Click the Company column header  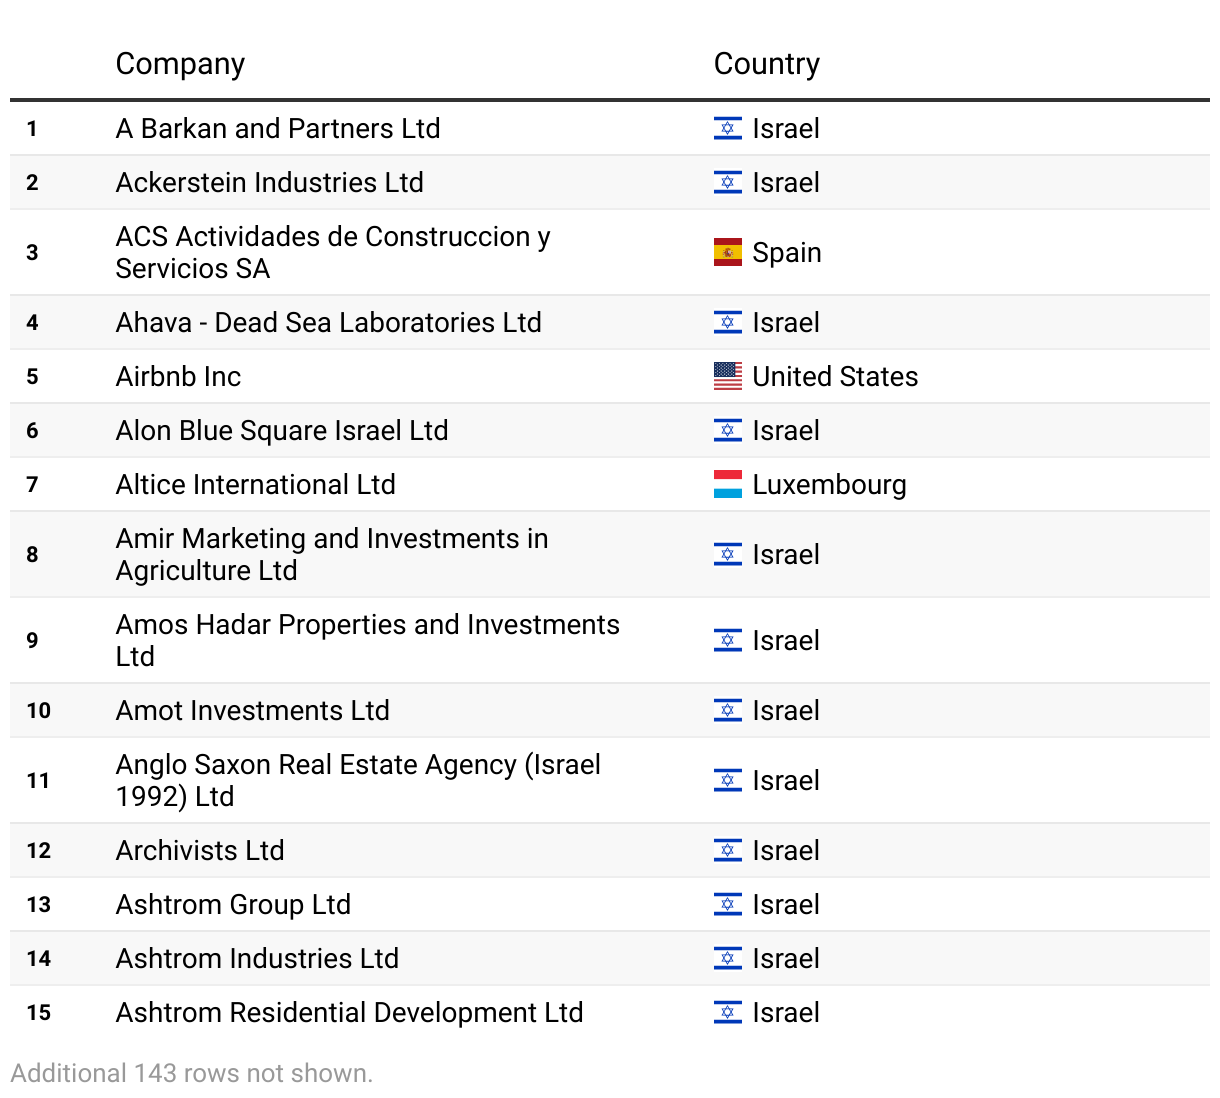click(180, 64)
